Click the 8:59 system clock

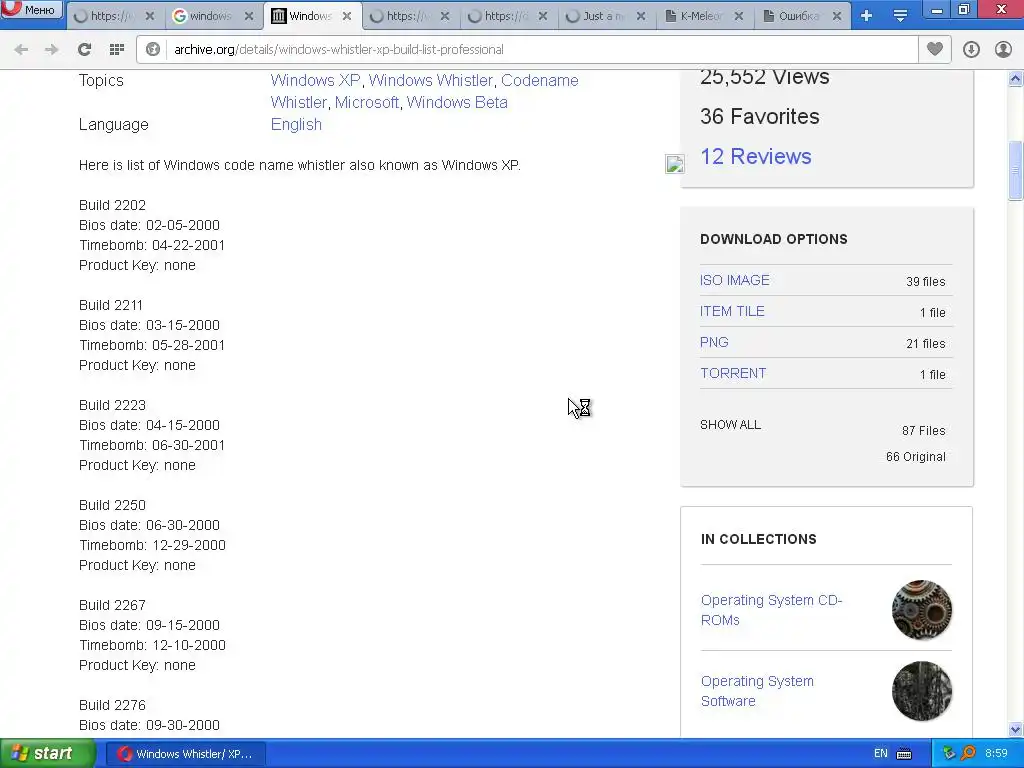(996, 754)
